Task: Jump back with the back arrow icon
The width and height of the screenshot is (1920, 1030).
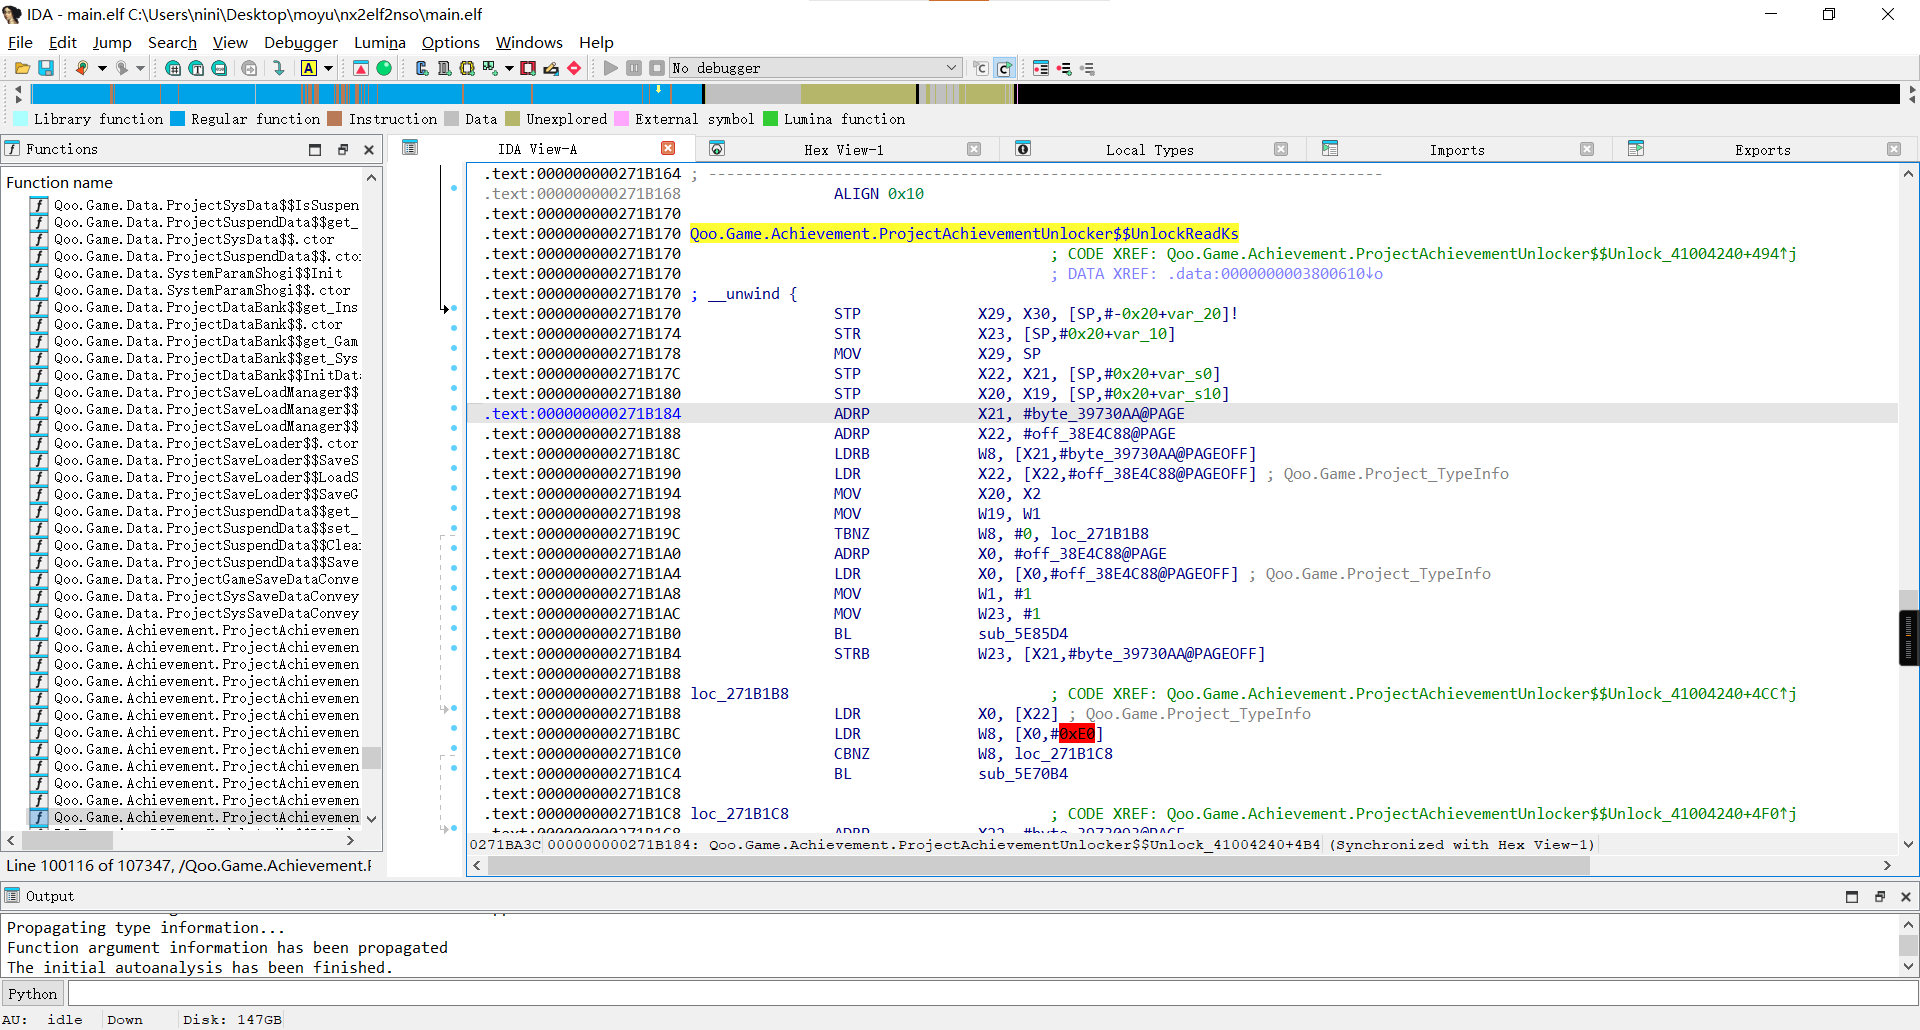Action: coord(82,68)
